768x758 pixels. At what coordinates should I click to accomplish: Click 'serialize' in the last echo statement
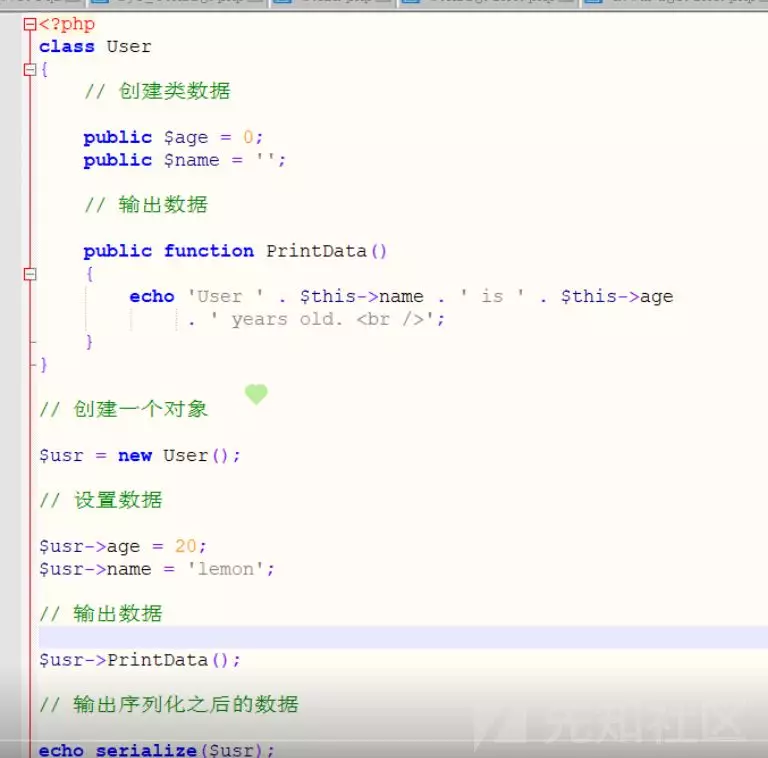coord(146,750)
